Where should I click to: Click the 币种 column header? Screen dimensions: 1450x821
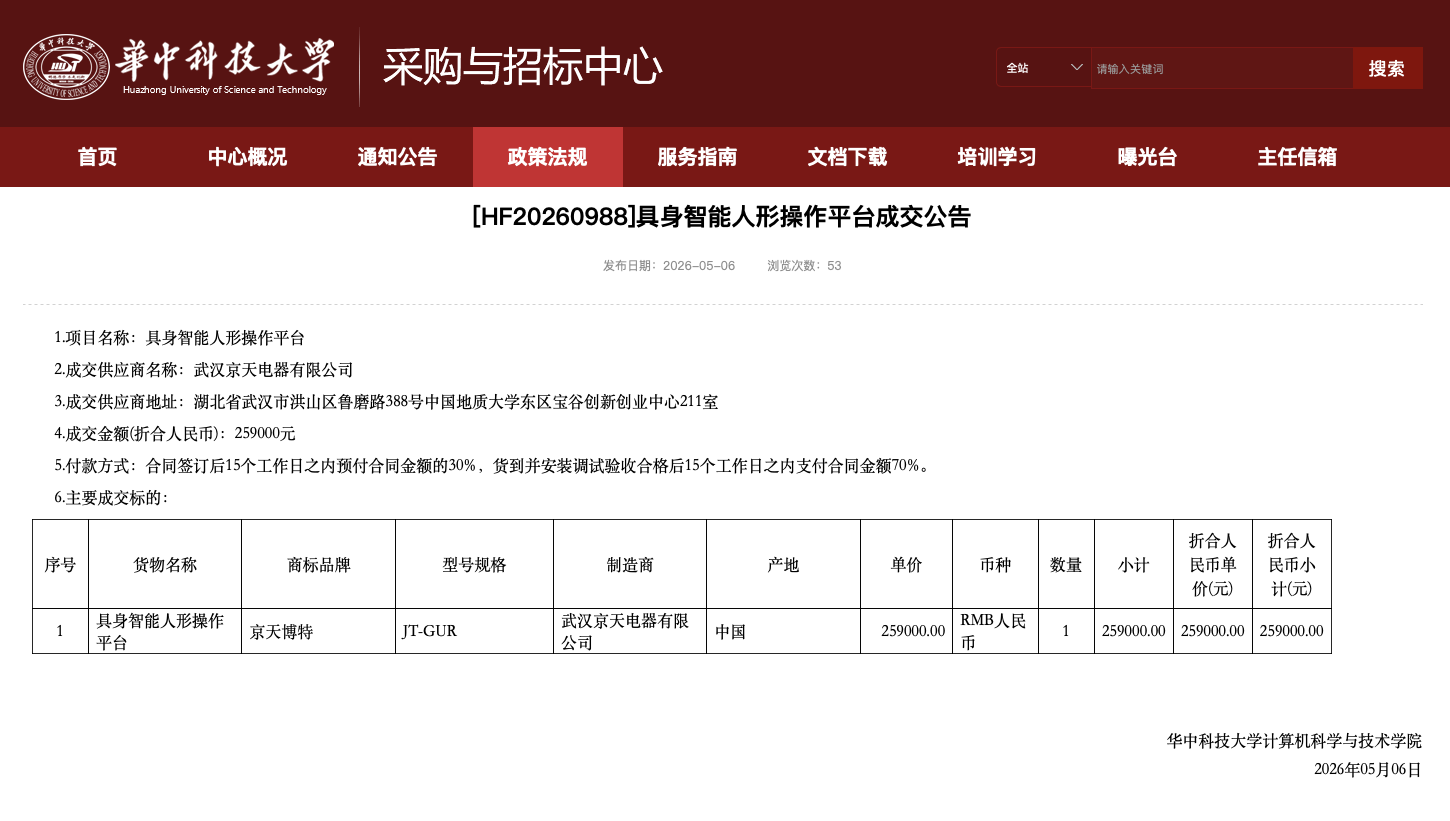point(996,564)
